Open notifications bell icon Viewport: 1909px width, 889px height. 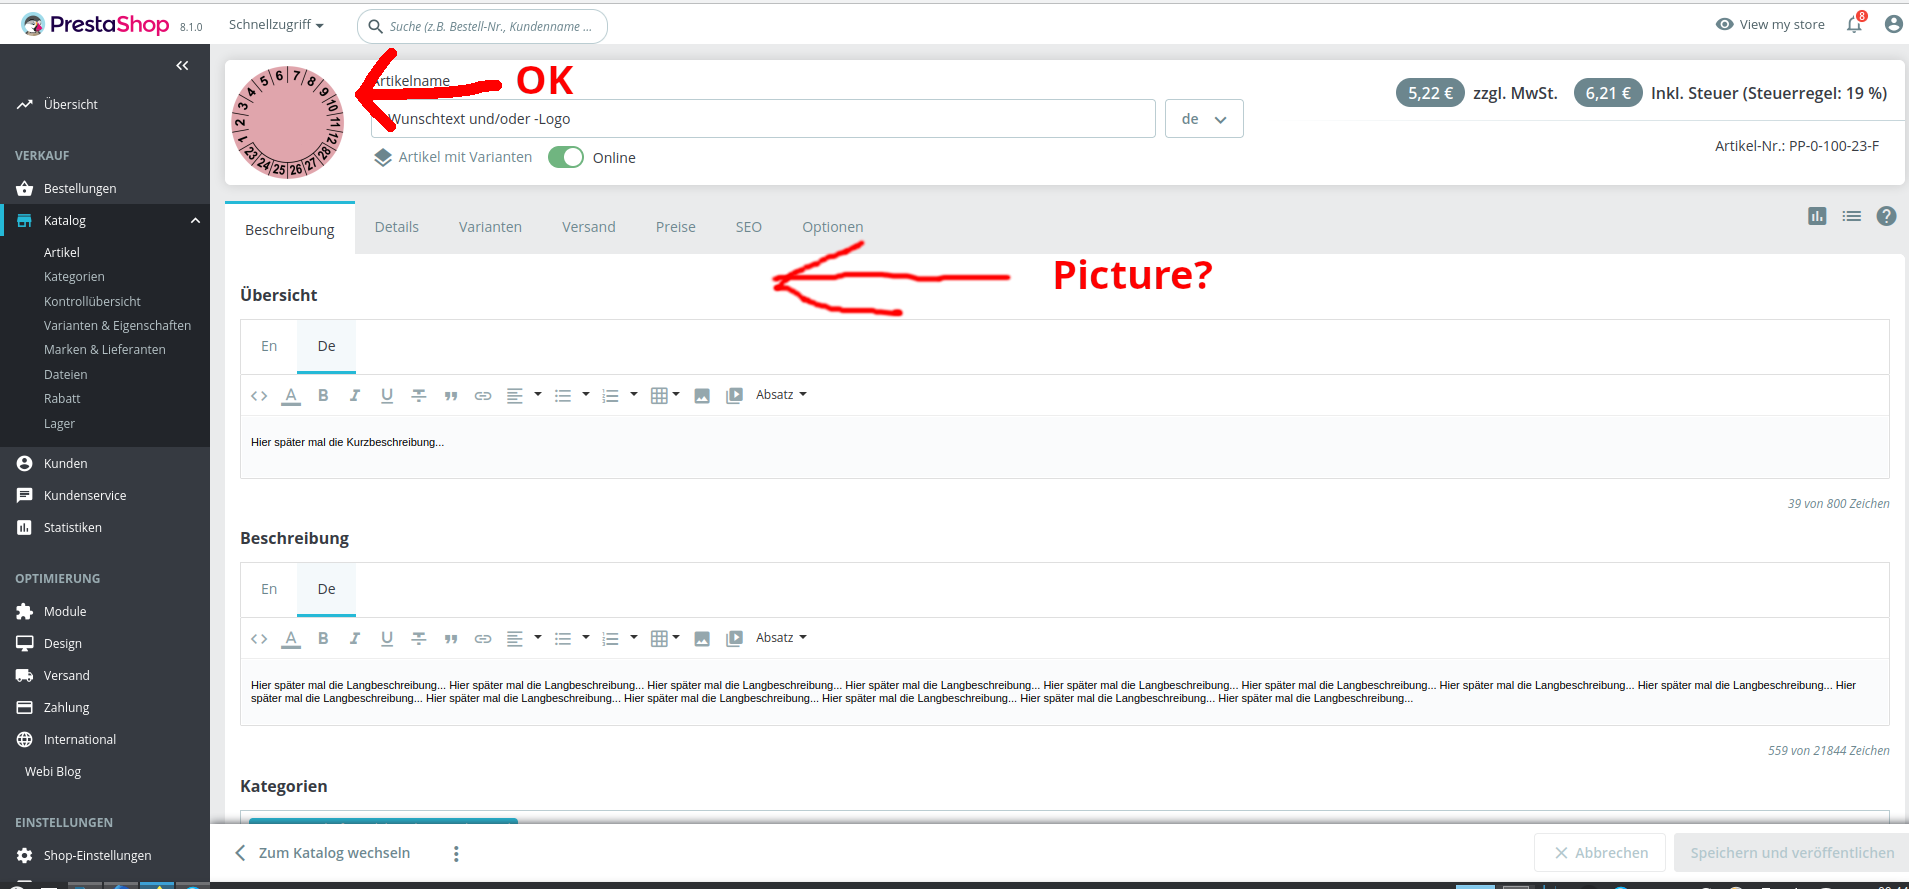tap(1854, 24)
